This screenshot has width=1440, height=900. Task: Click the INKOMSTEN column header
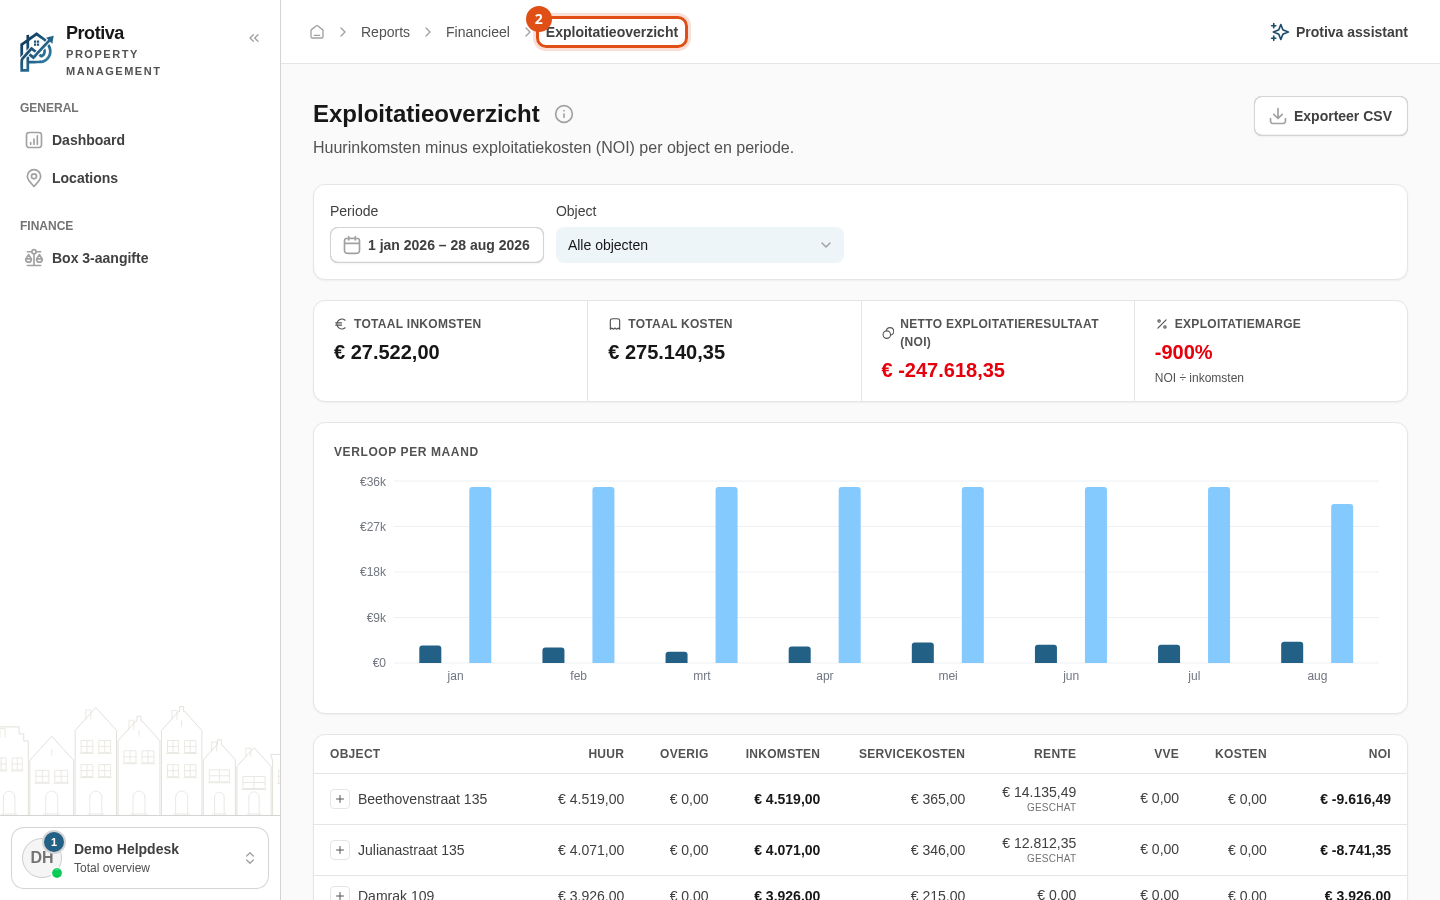[783, 754]
